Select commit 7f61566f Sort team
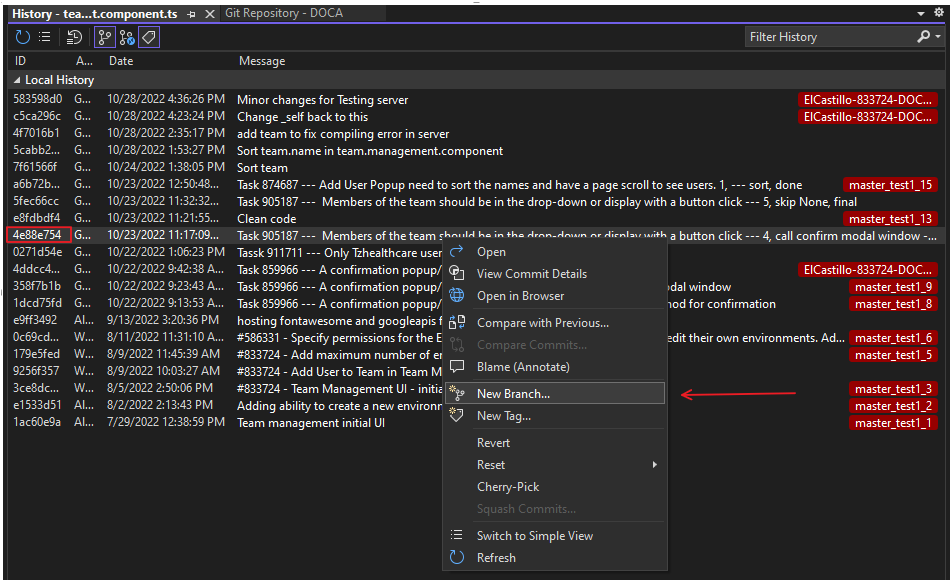 point(475,168)
